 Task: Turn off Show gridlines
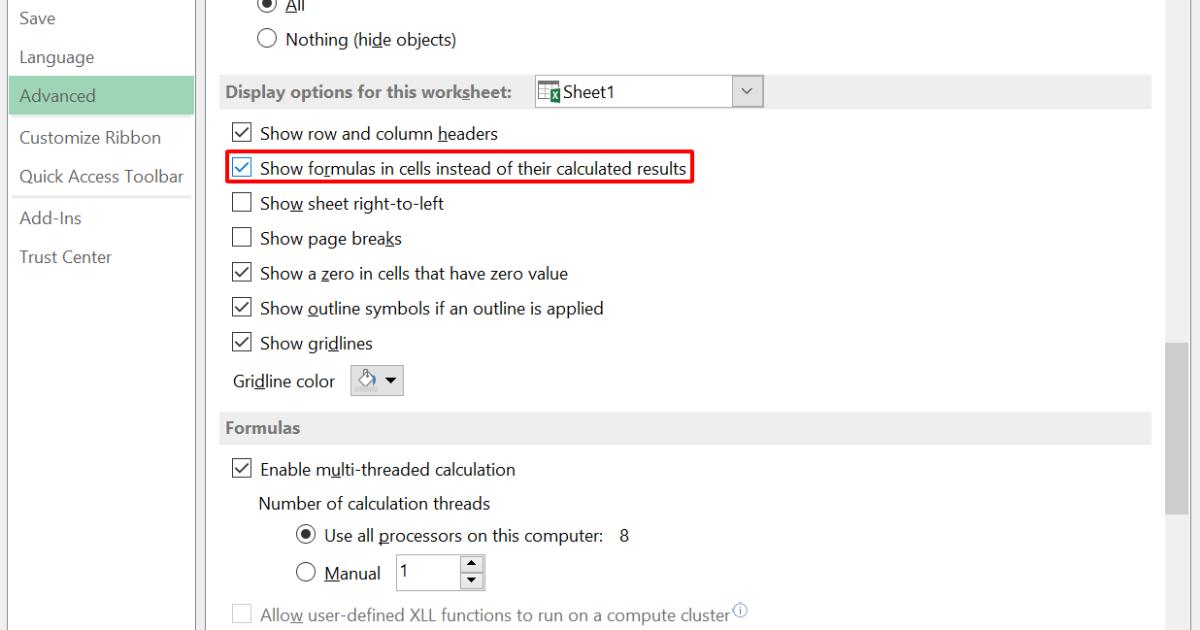pyautogui.click(x=241, y=343)
